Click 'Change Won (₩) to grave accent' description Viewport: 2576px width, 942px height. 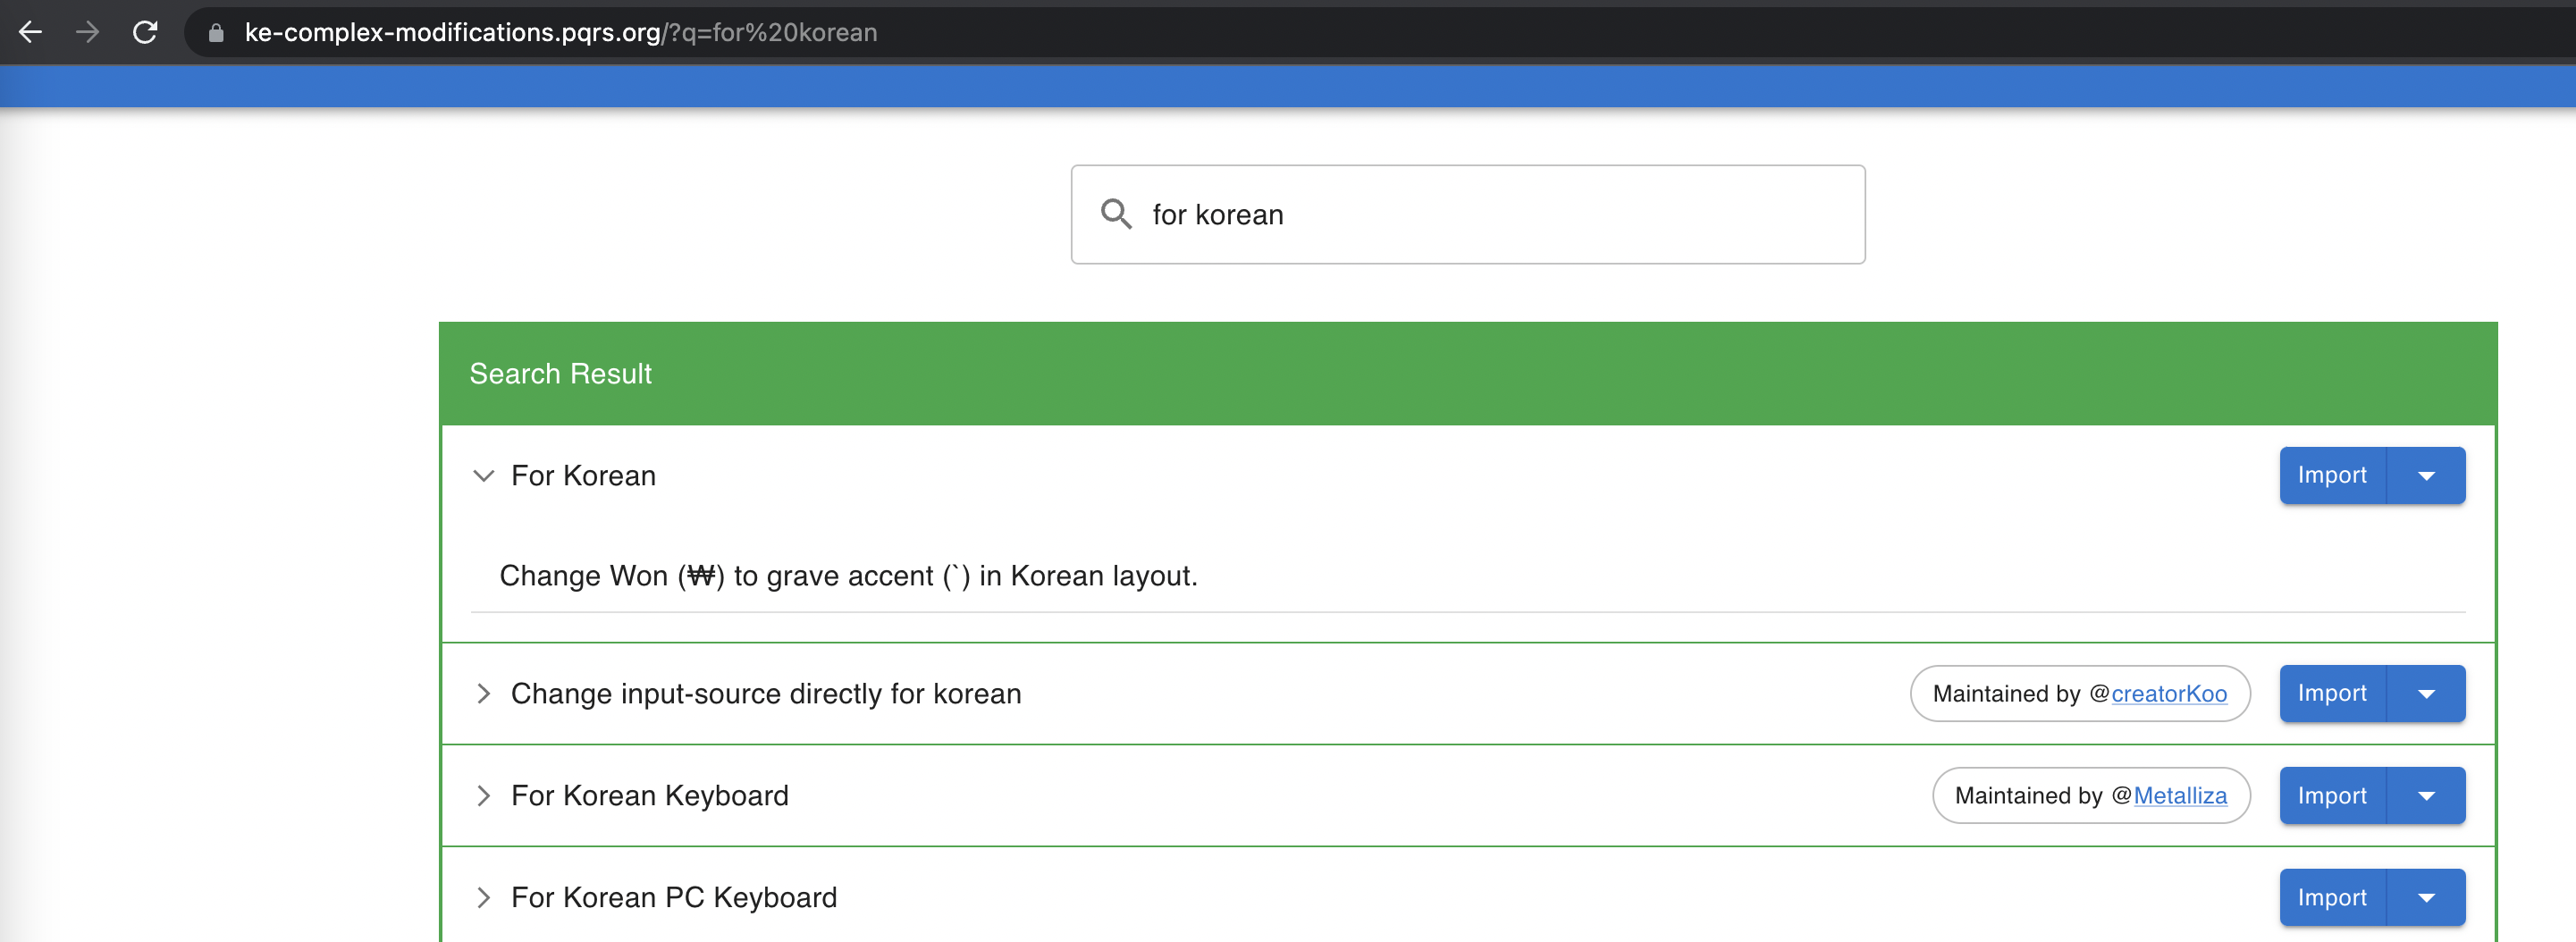848,576
